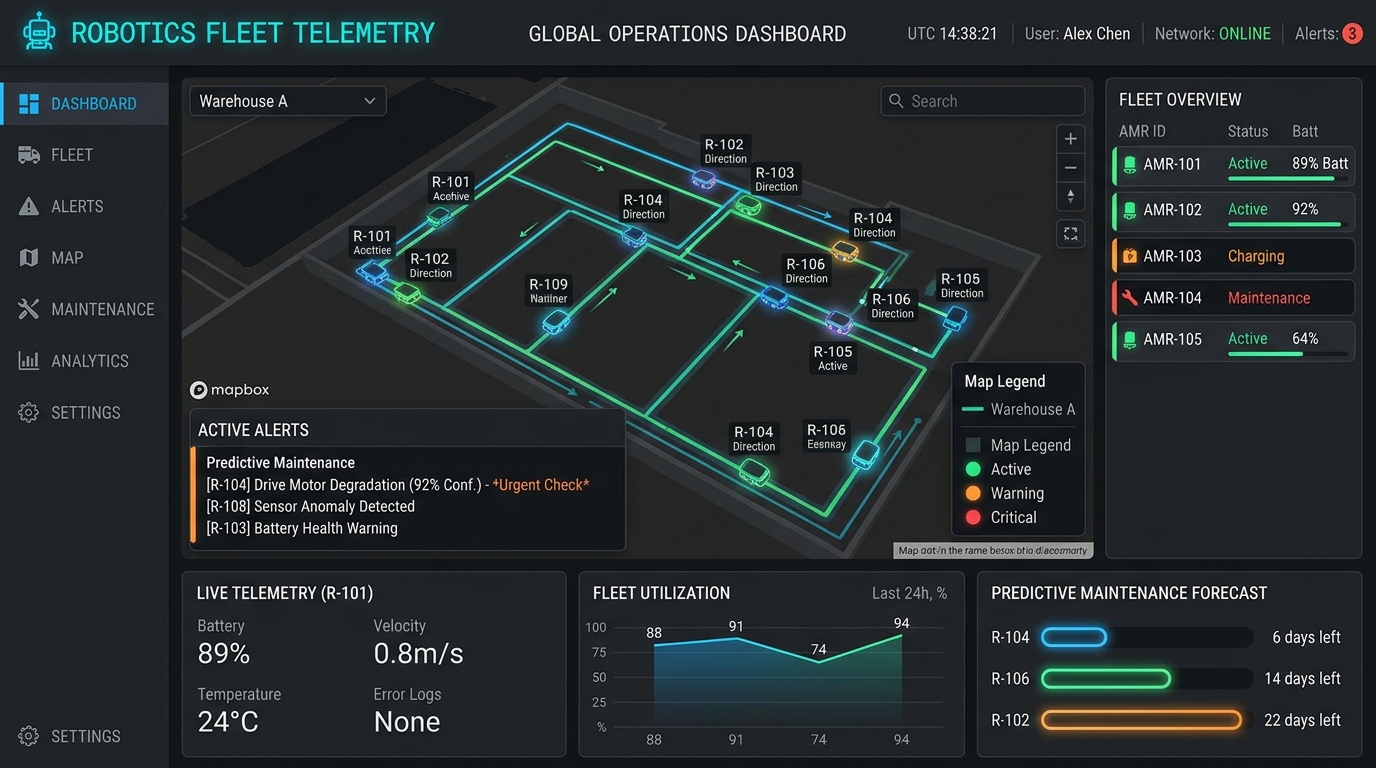Zoom in on the map
1376x768 pixels.
tap(1070, 139)
